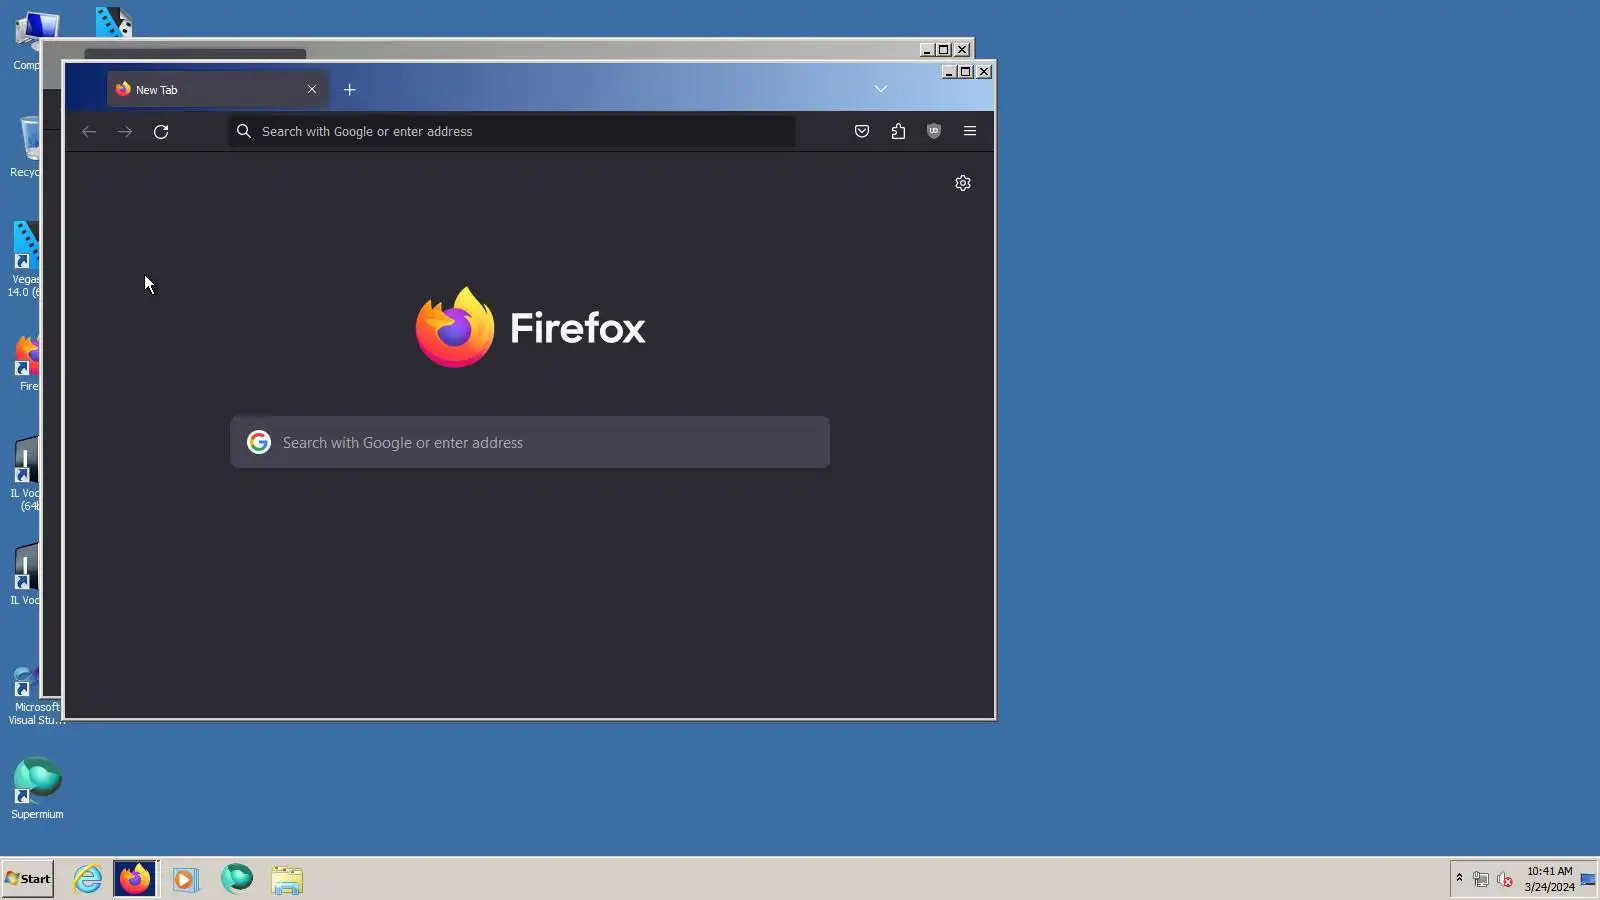Show hidden system tray icons
1600x900 pixels.
(1459, 879)
